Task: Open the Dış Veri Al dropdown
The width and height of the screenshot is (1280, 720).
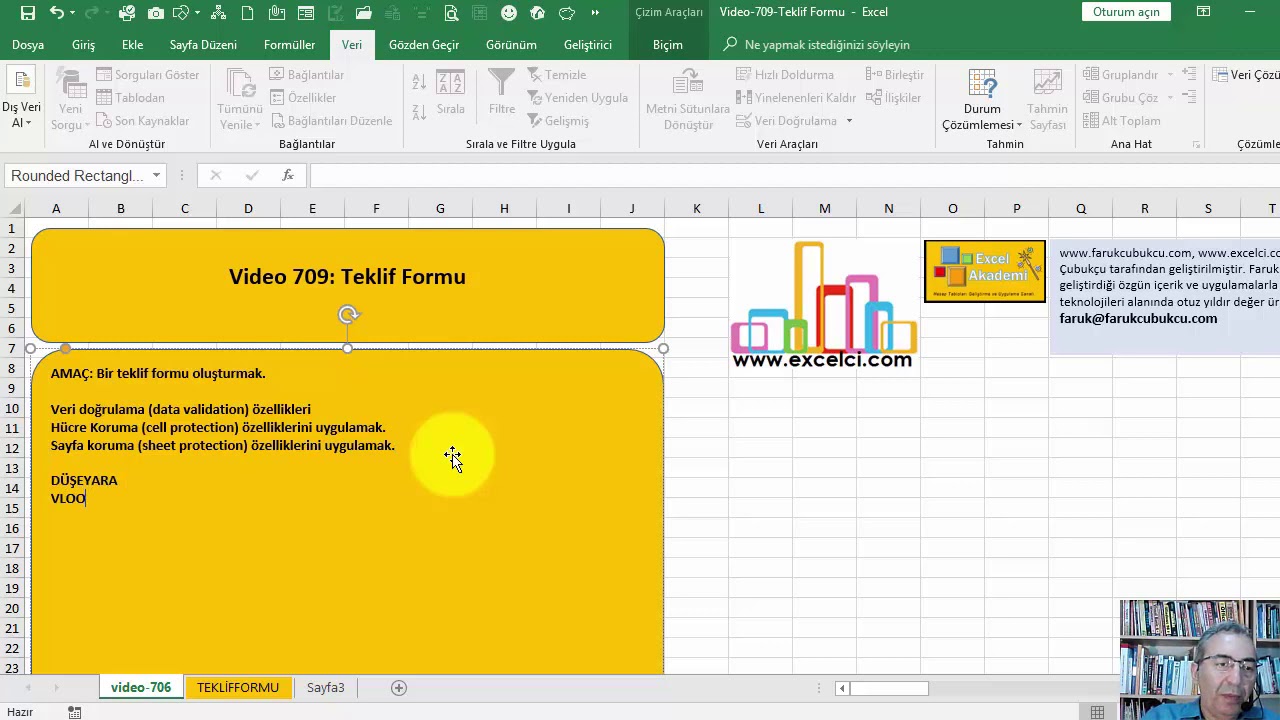Action: [21, 100]
